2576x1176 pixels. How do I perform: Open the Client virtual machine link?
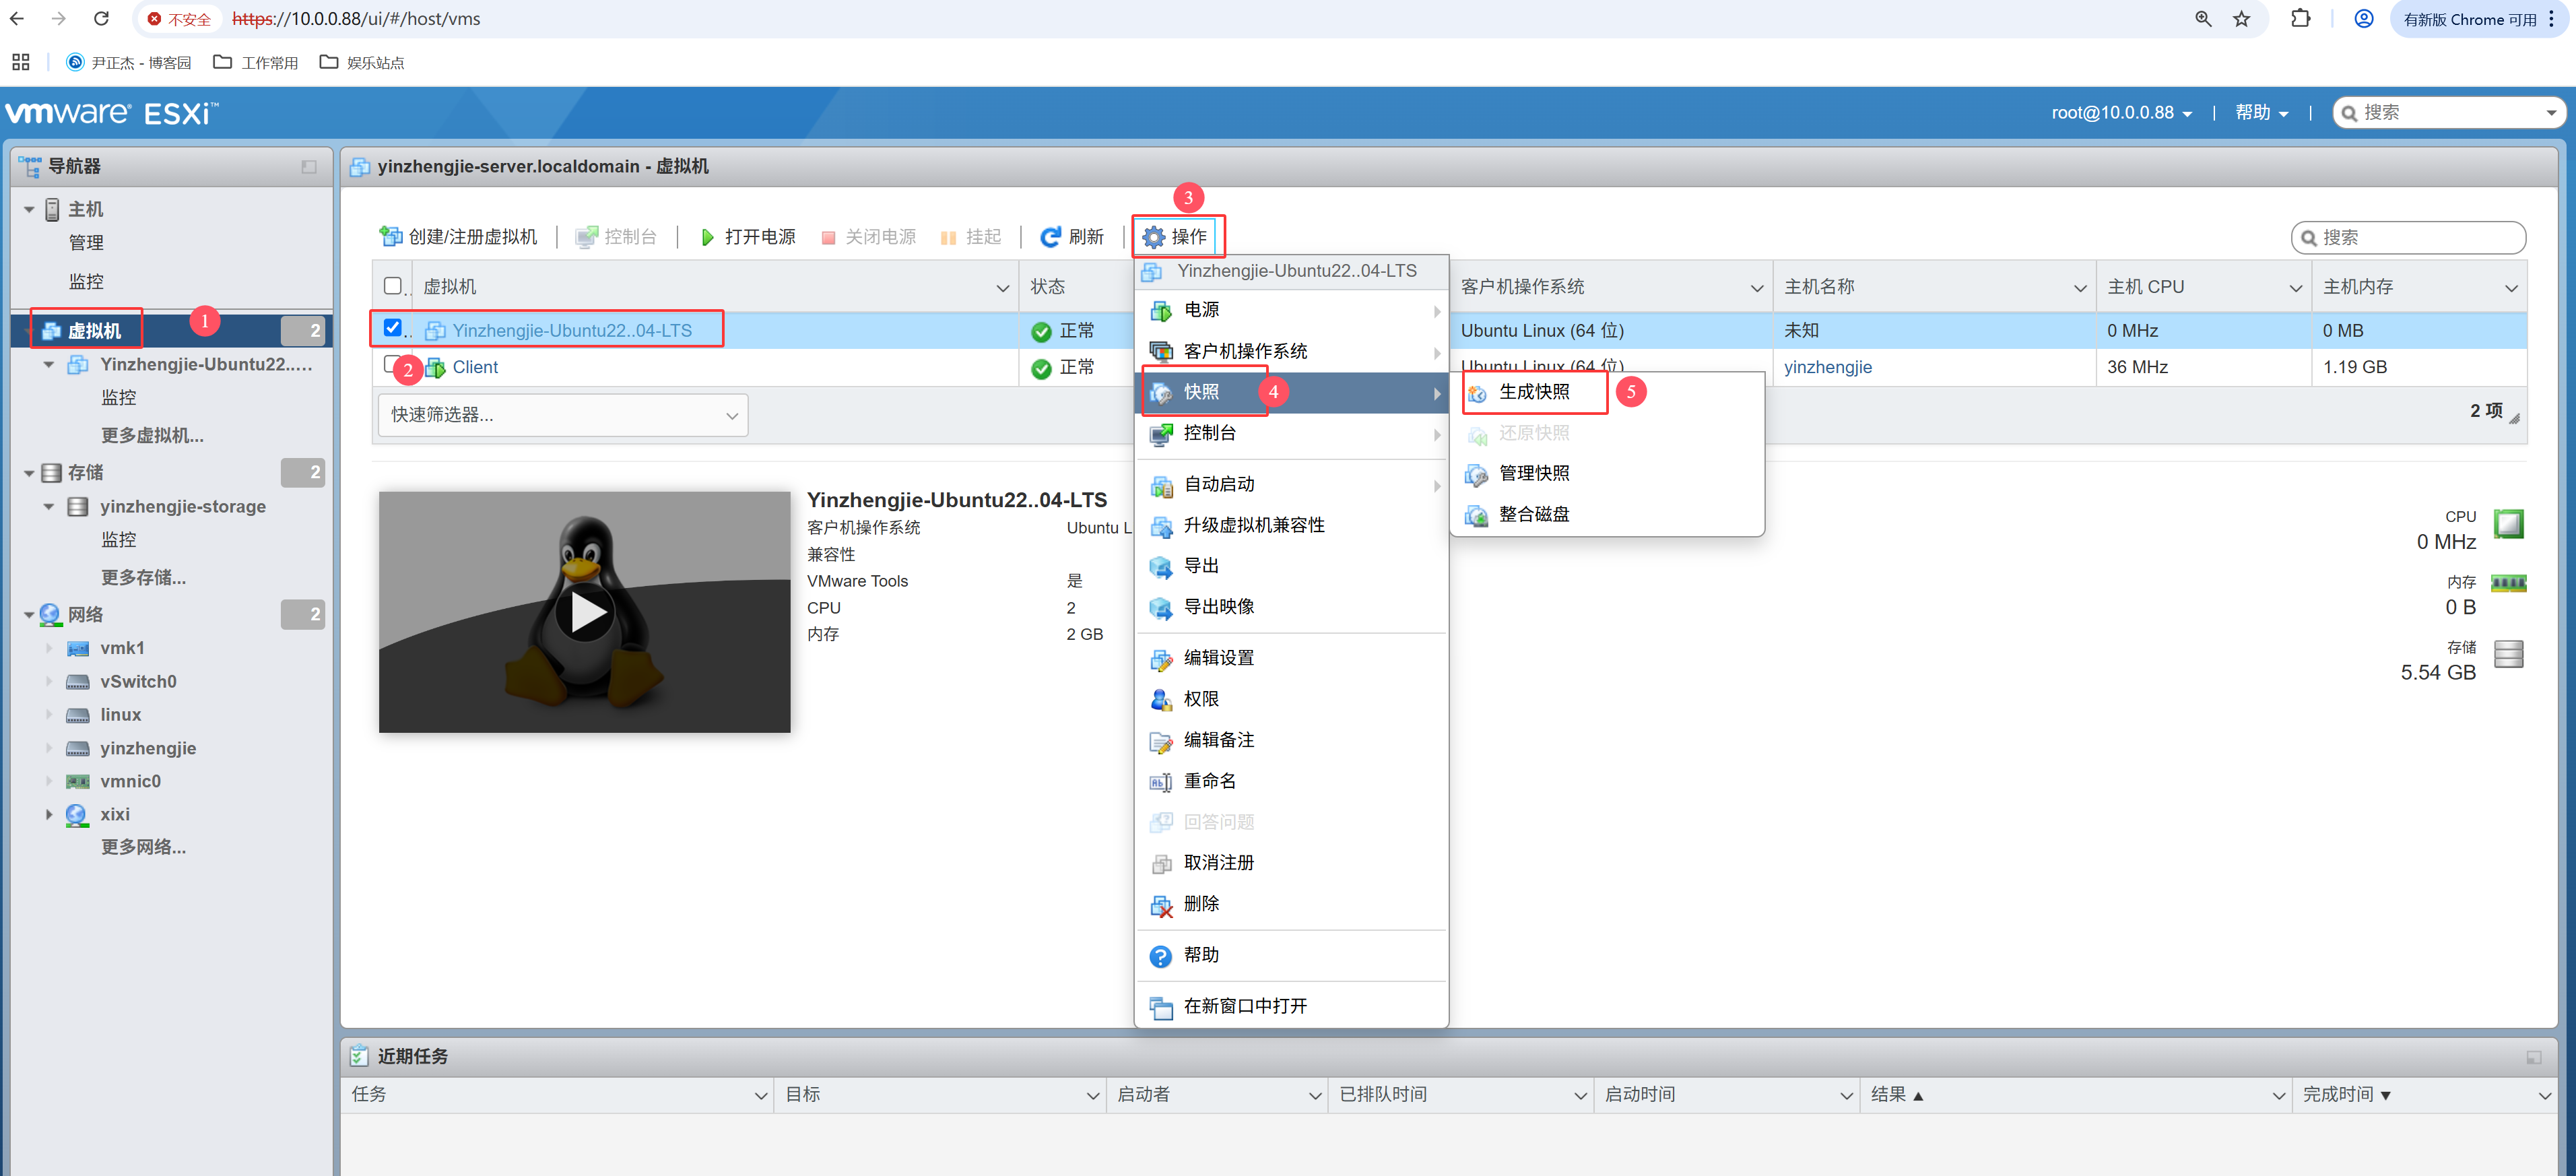click(475, 367)
